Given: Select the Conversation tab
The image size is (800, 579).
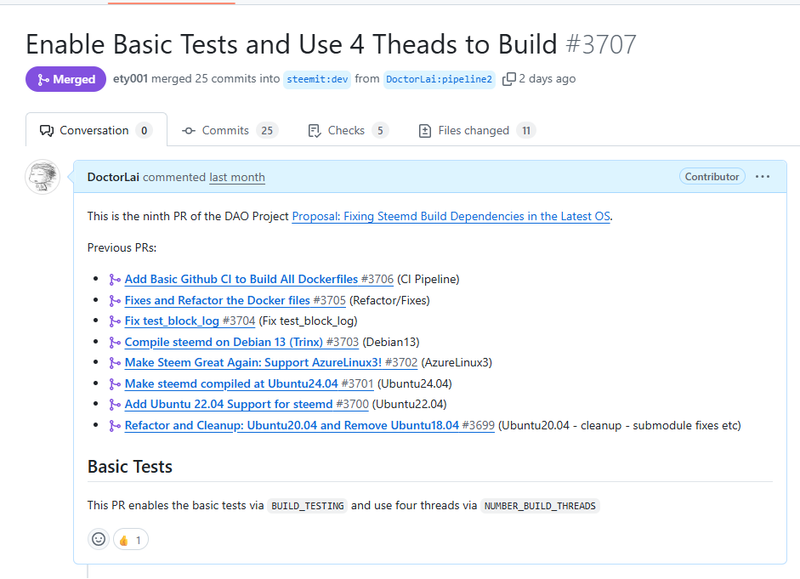Looking at the screenshot, I should (x=95, y=131).
